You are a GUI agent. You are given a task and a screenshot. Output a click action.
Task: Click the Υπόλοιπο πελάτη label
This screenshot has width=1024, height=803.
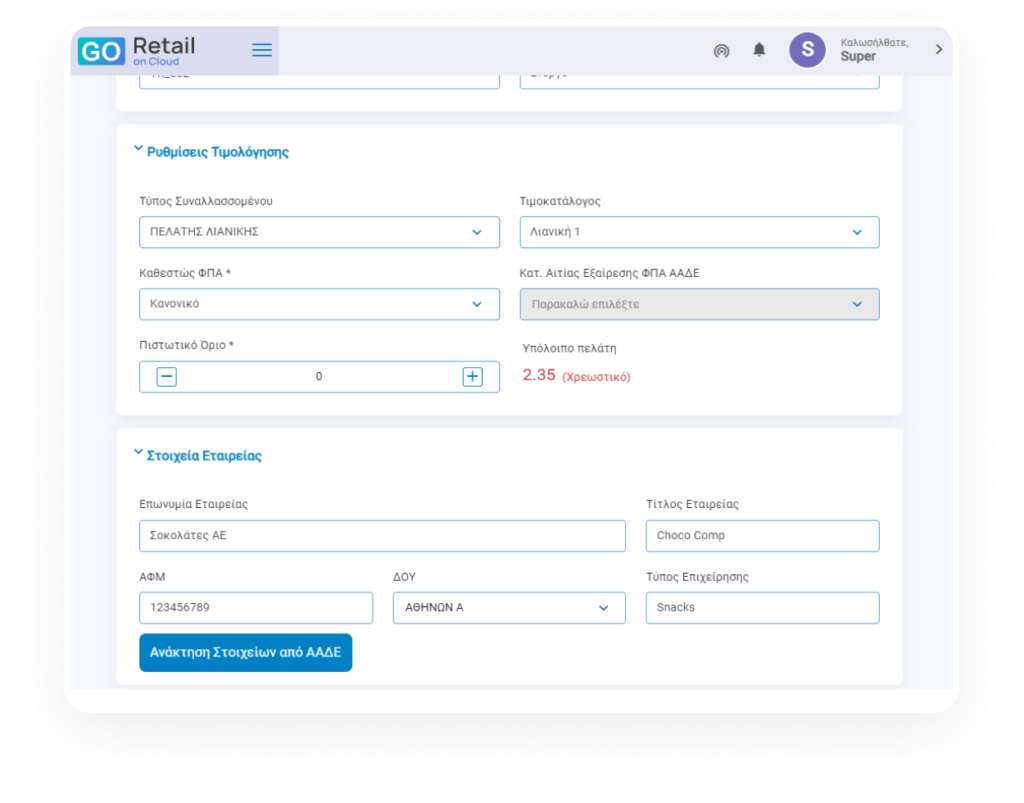[569, 349]
